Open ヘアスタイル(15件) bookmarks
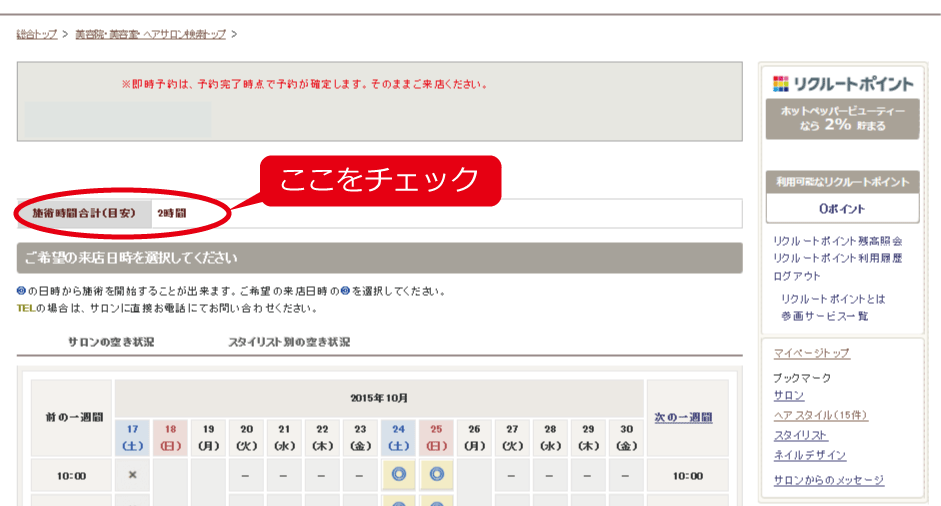941x506 pixels. pos(820,415)
